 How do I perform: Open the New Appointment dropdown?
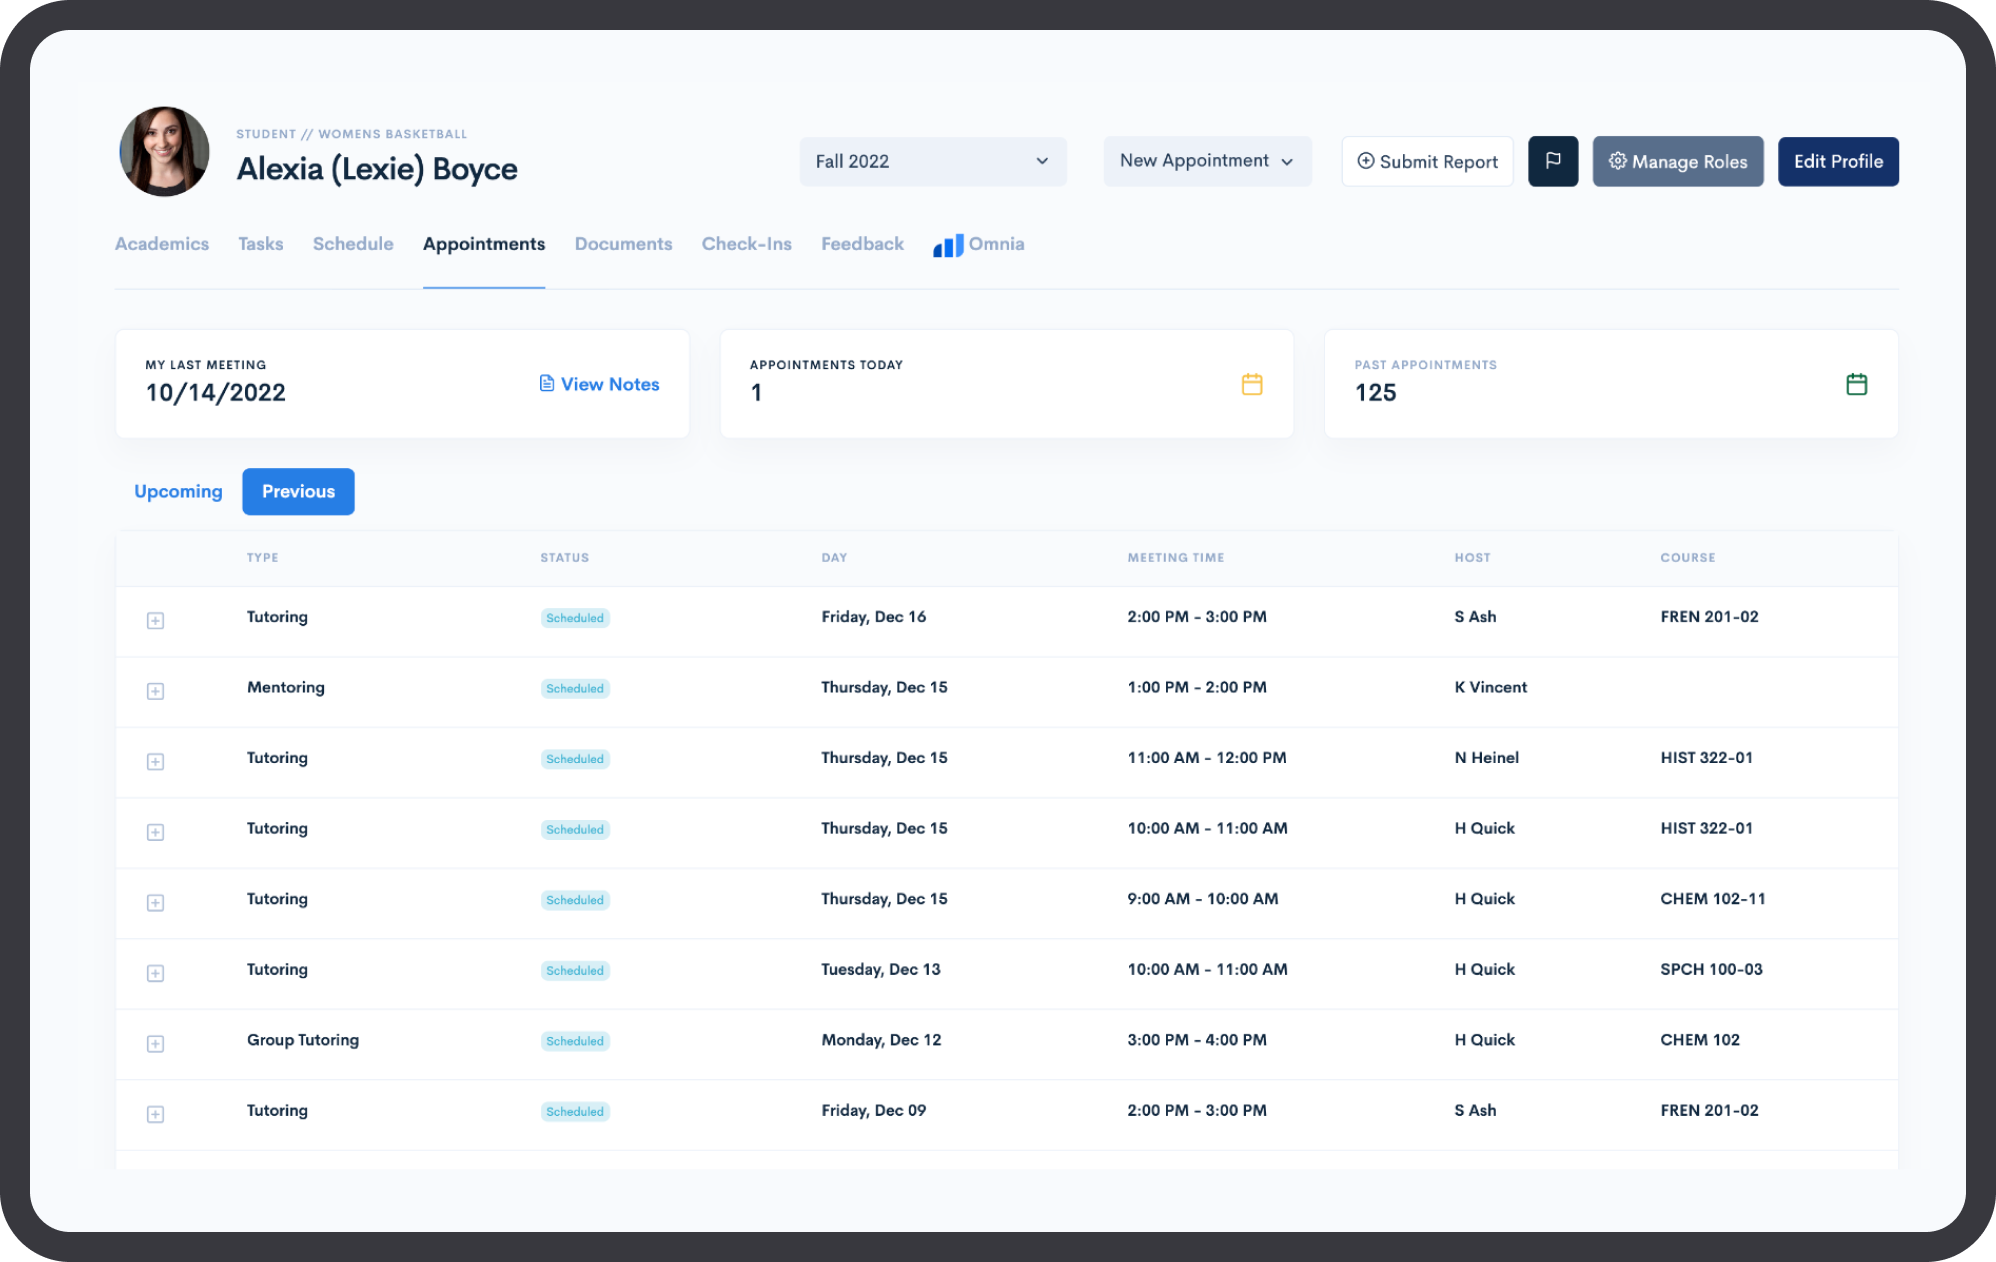coord(1207,161)
